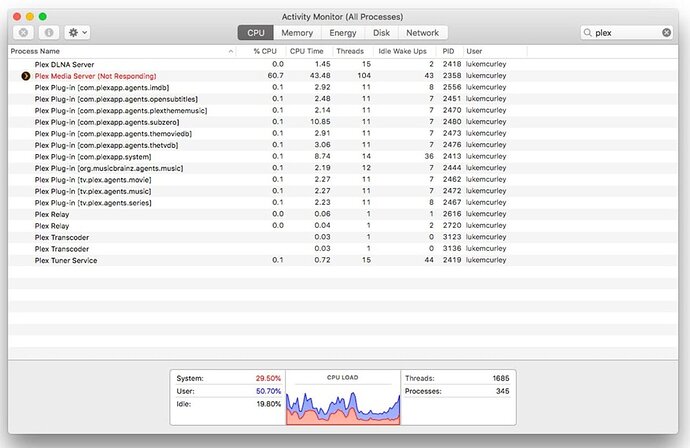Screen dimensions: 690x448
Task: Select the com.plexapp.agents.opensubtitles plug-in row
Action: click(x=342, y=99)
